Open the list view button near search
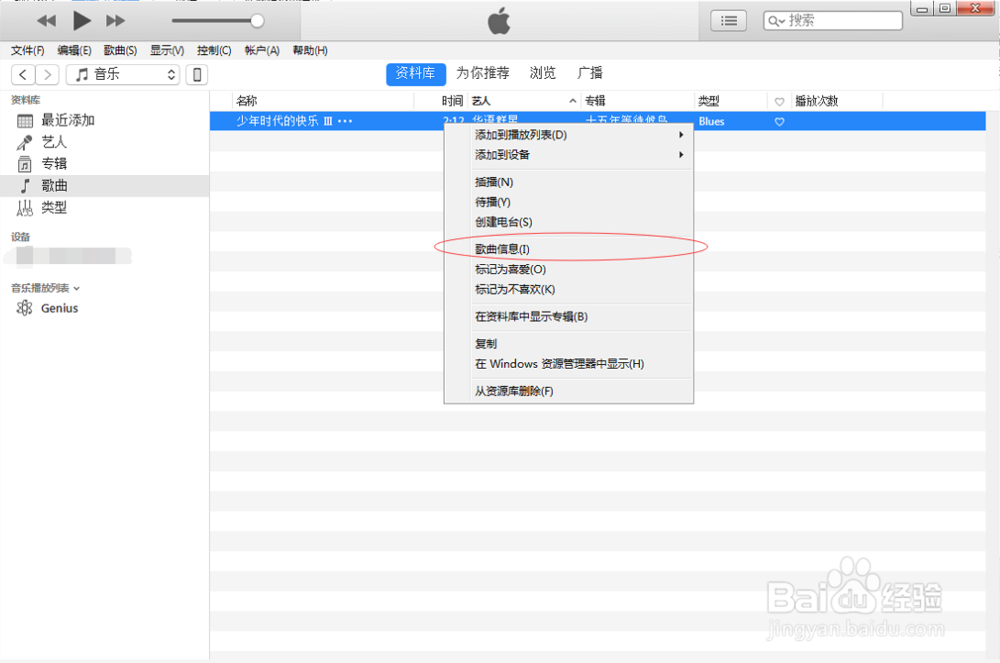The height and width of the screenshot is (663, 1000). [728, 21]
